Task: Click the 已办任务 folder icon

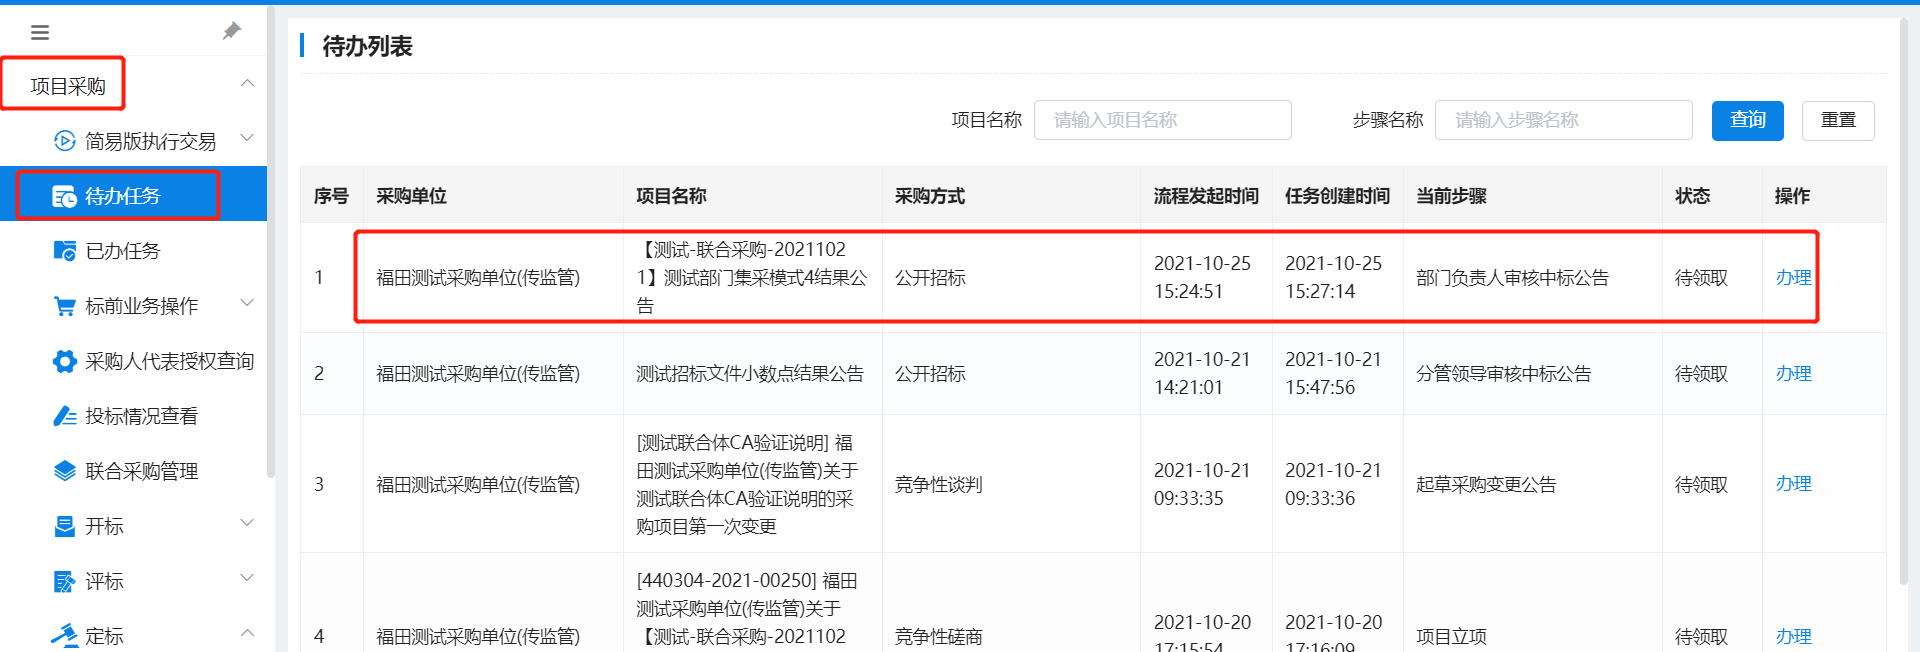Action: 65,251
